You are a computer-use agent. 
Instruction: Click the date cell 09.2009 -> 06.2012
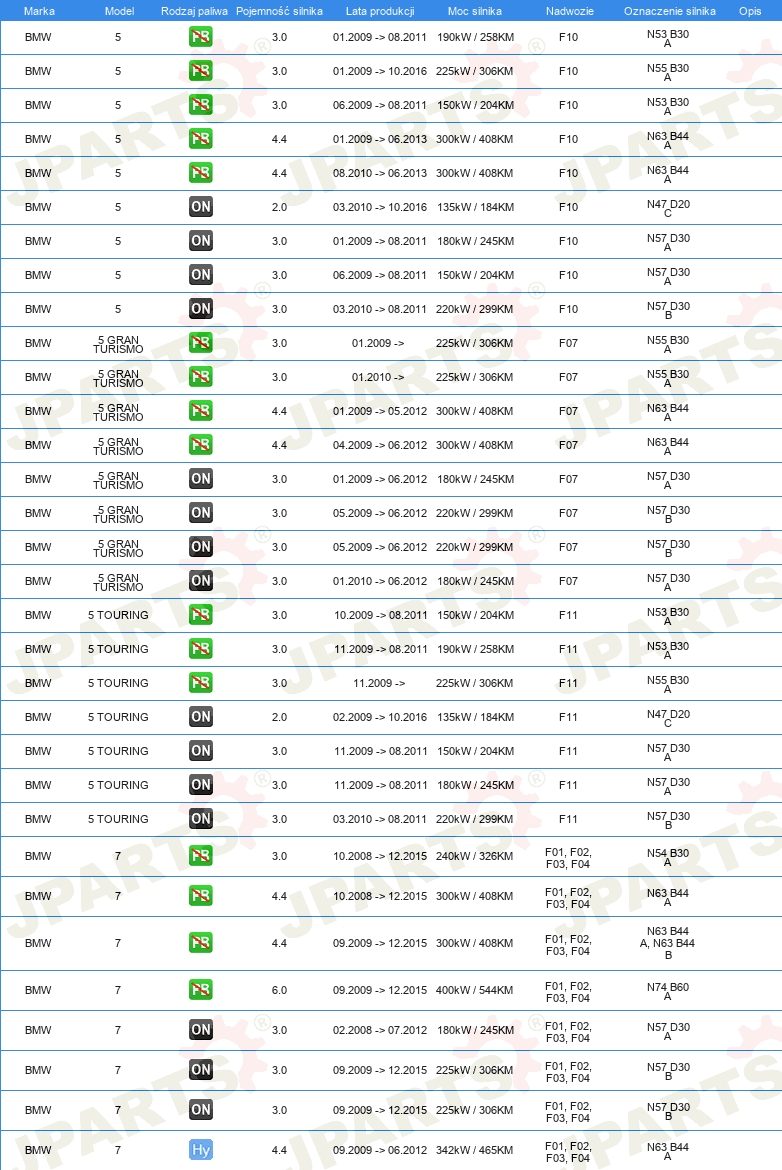point(380,1150)
